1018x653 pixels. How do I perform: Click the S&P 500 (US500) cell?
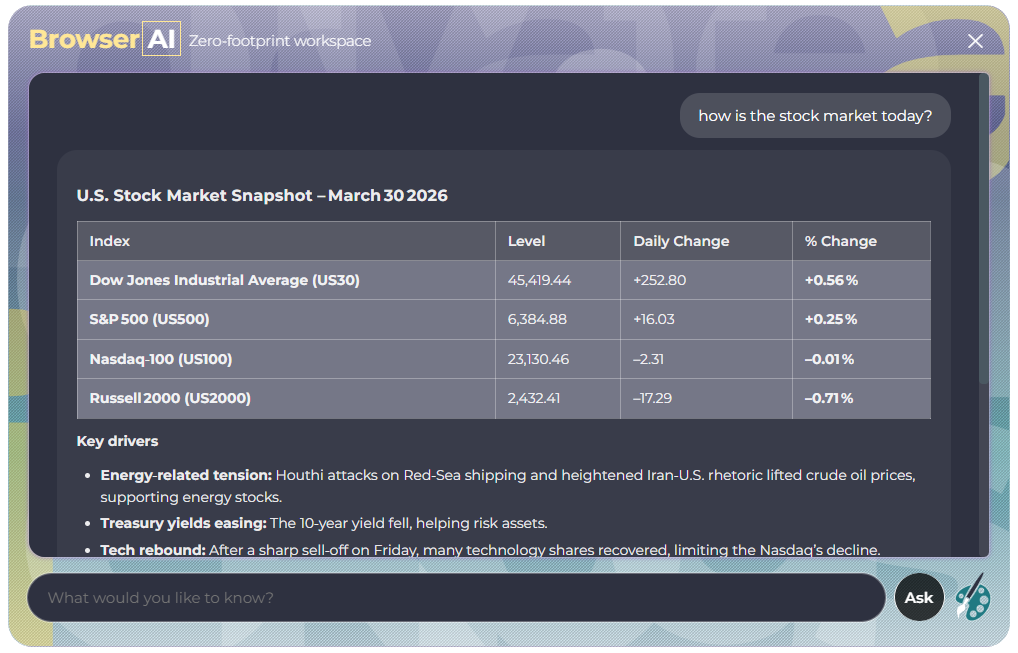point(149,319)
